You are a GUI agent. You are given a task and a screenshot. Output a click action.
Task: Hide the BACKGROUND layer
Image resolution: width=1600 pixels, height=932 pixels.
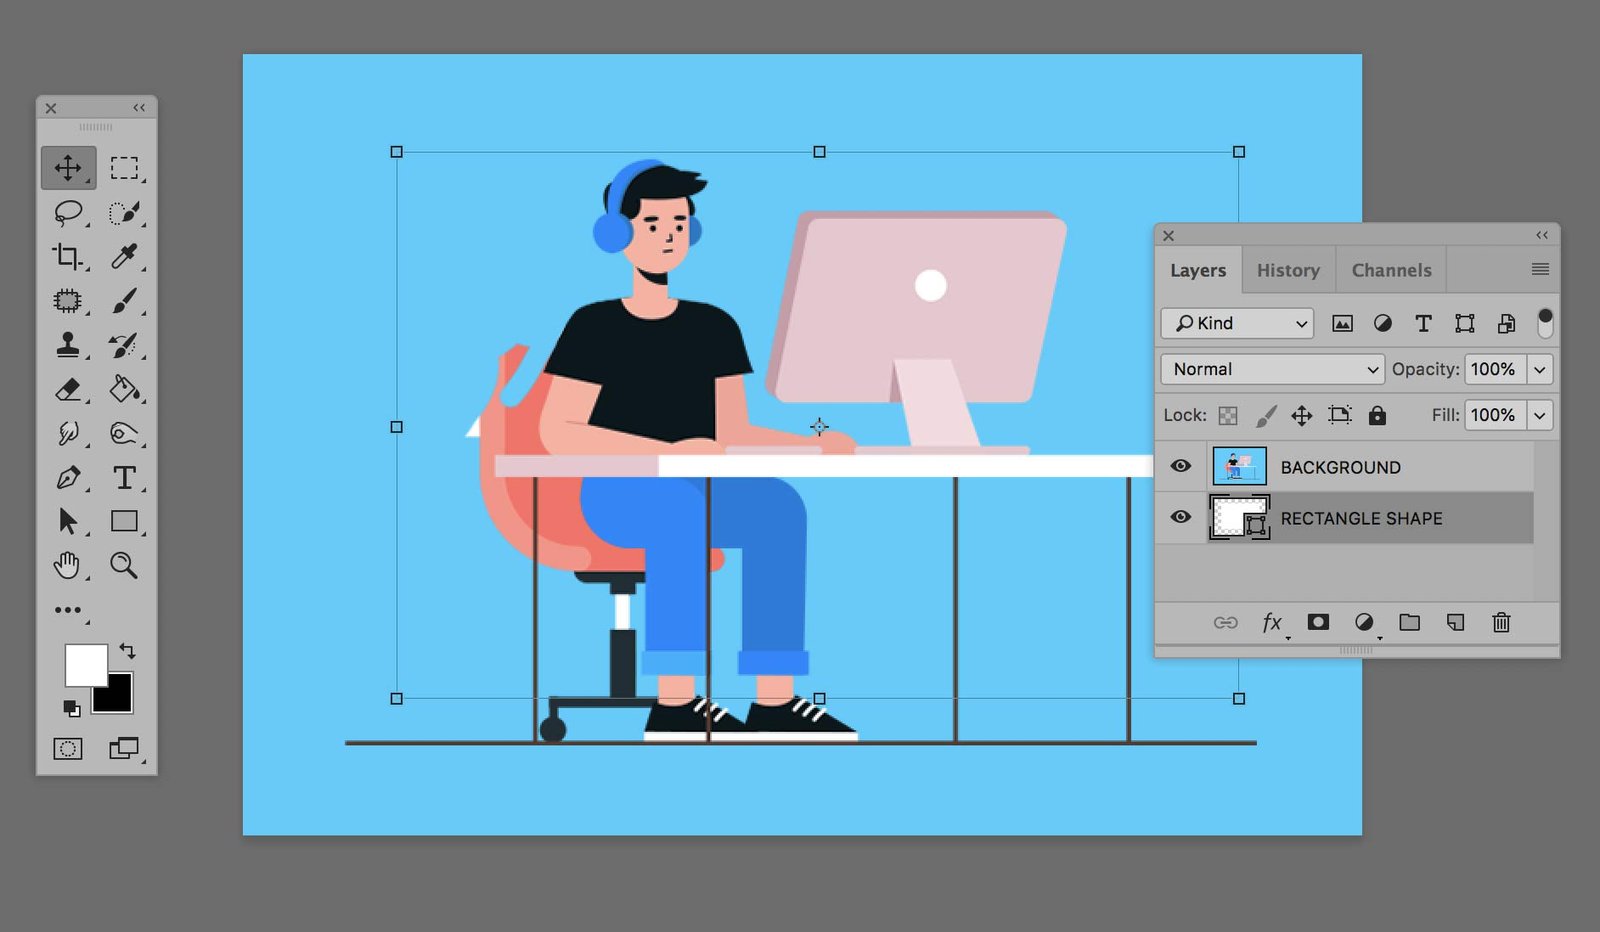click(x=1181, y=466)
